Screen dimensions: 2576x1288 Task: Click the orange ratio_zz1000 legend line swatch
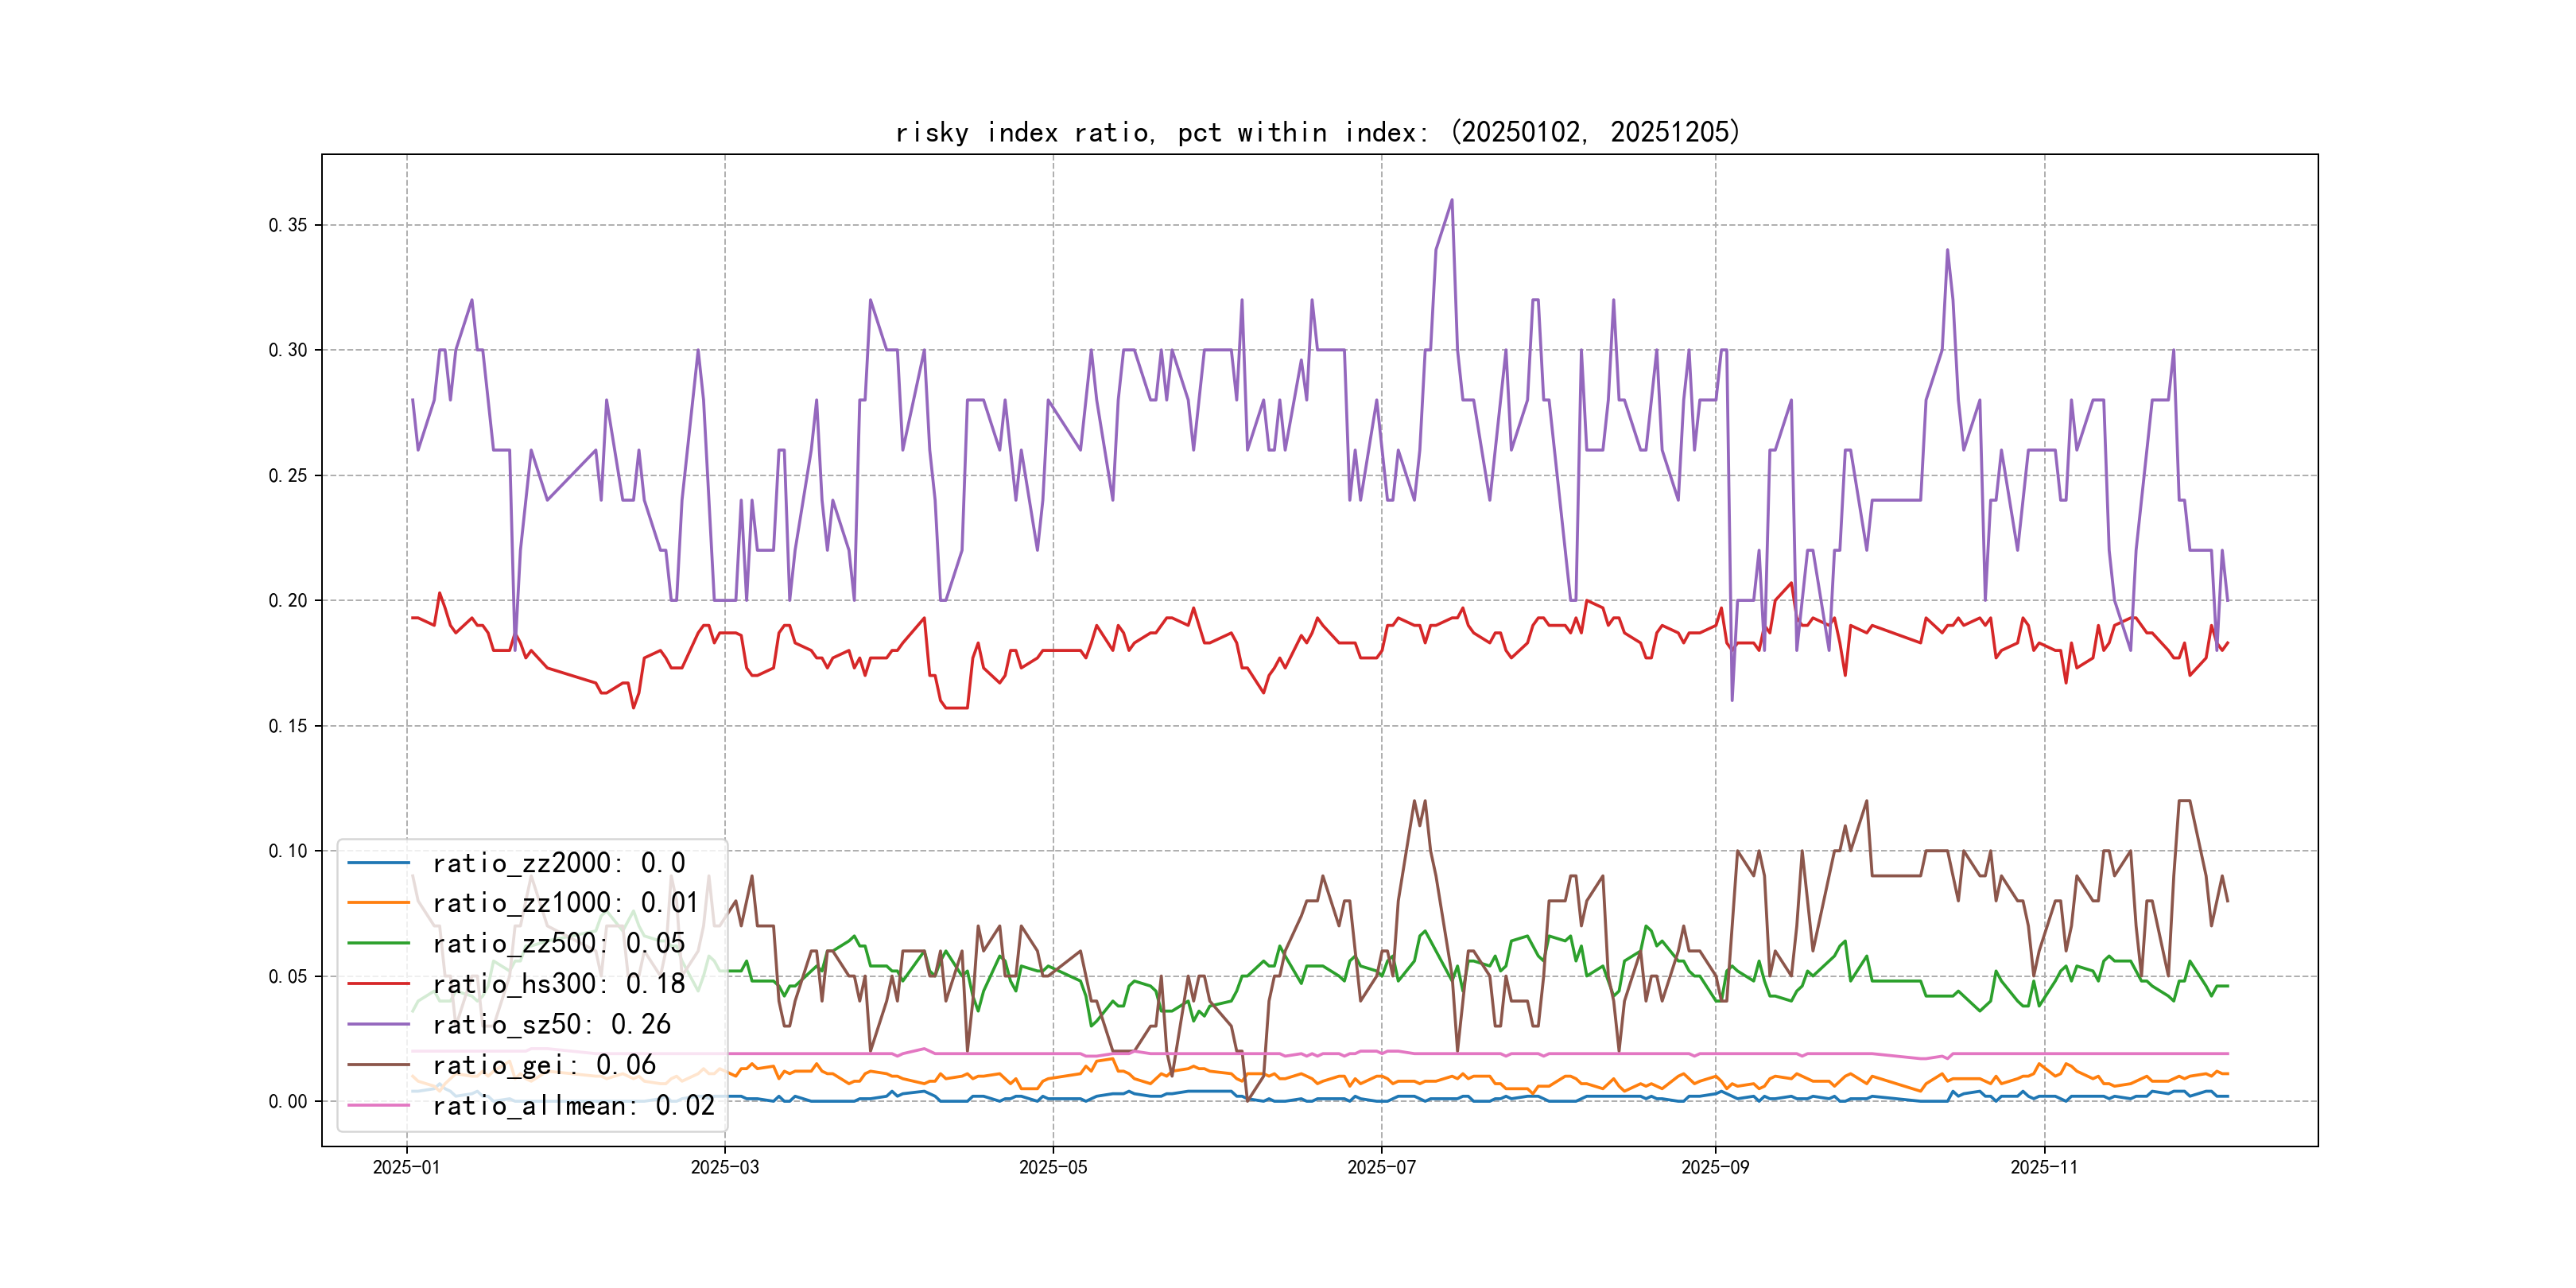(378, 903)
